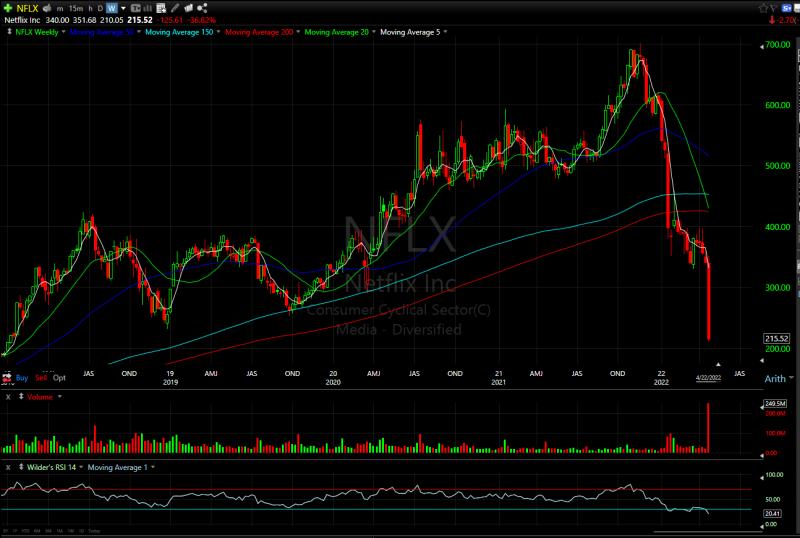Click the Netflix Inc company name
The height and width of the screenshot is (538, 800).
[x=22, y=20]
